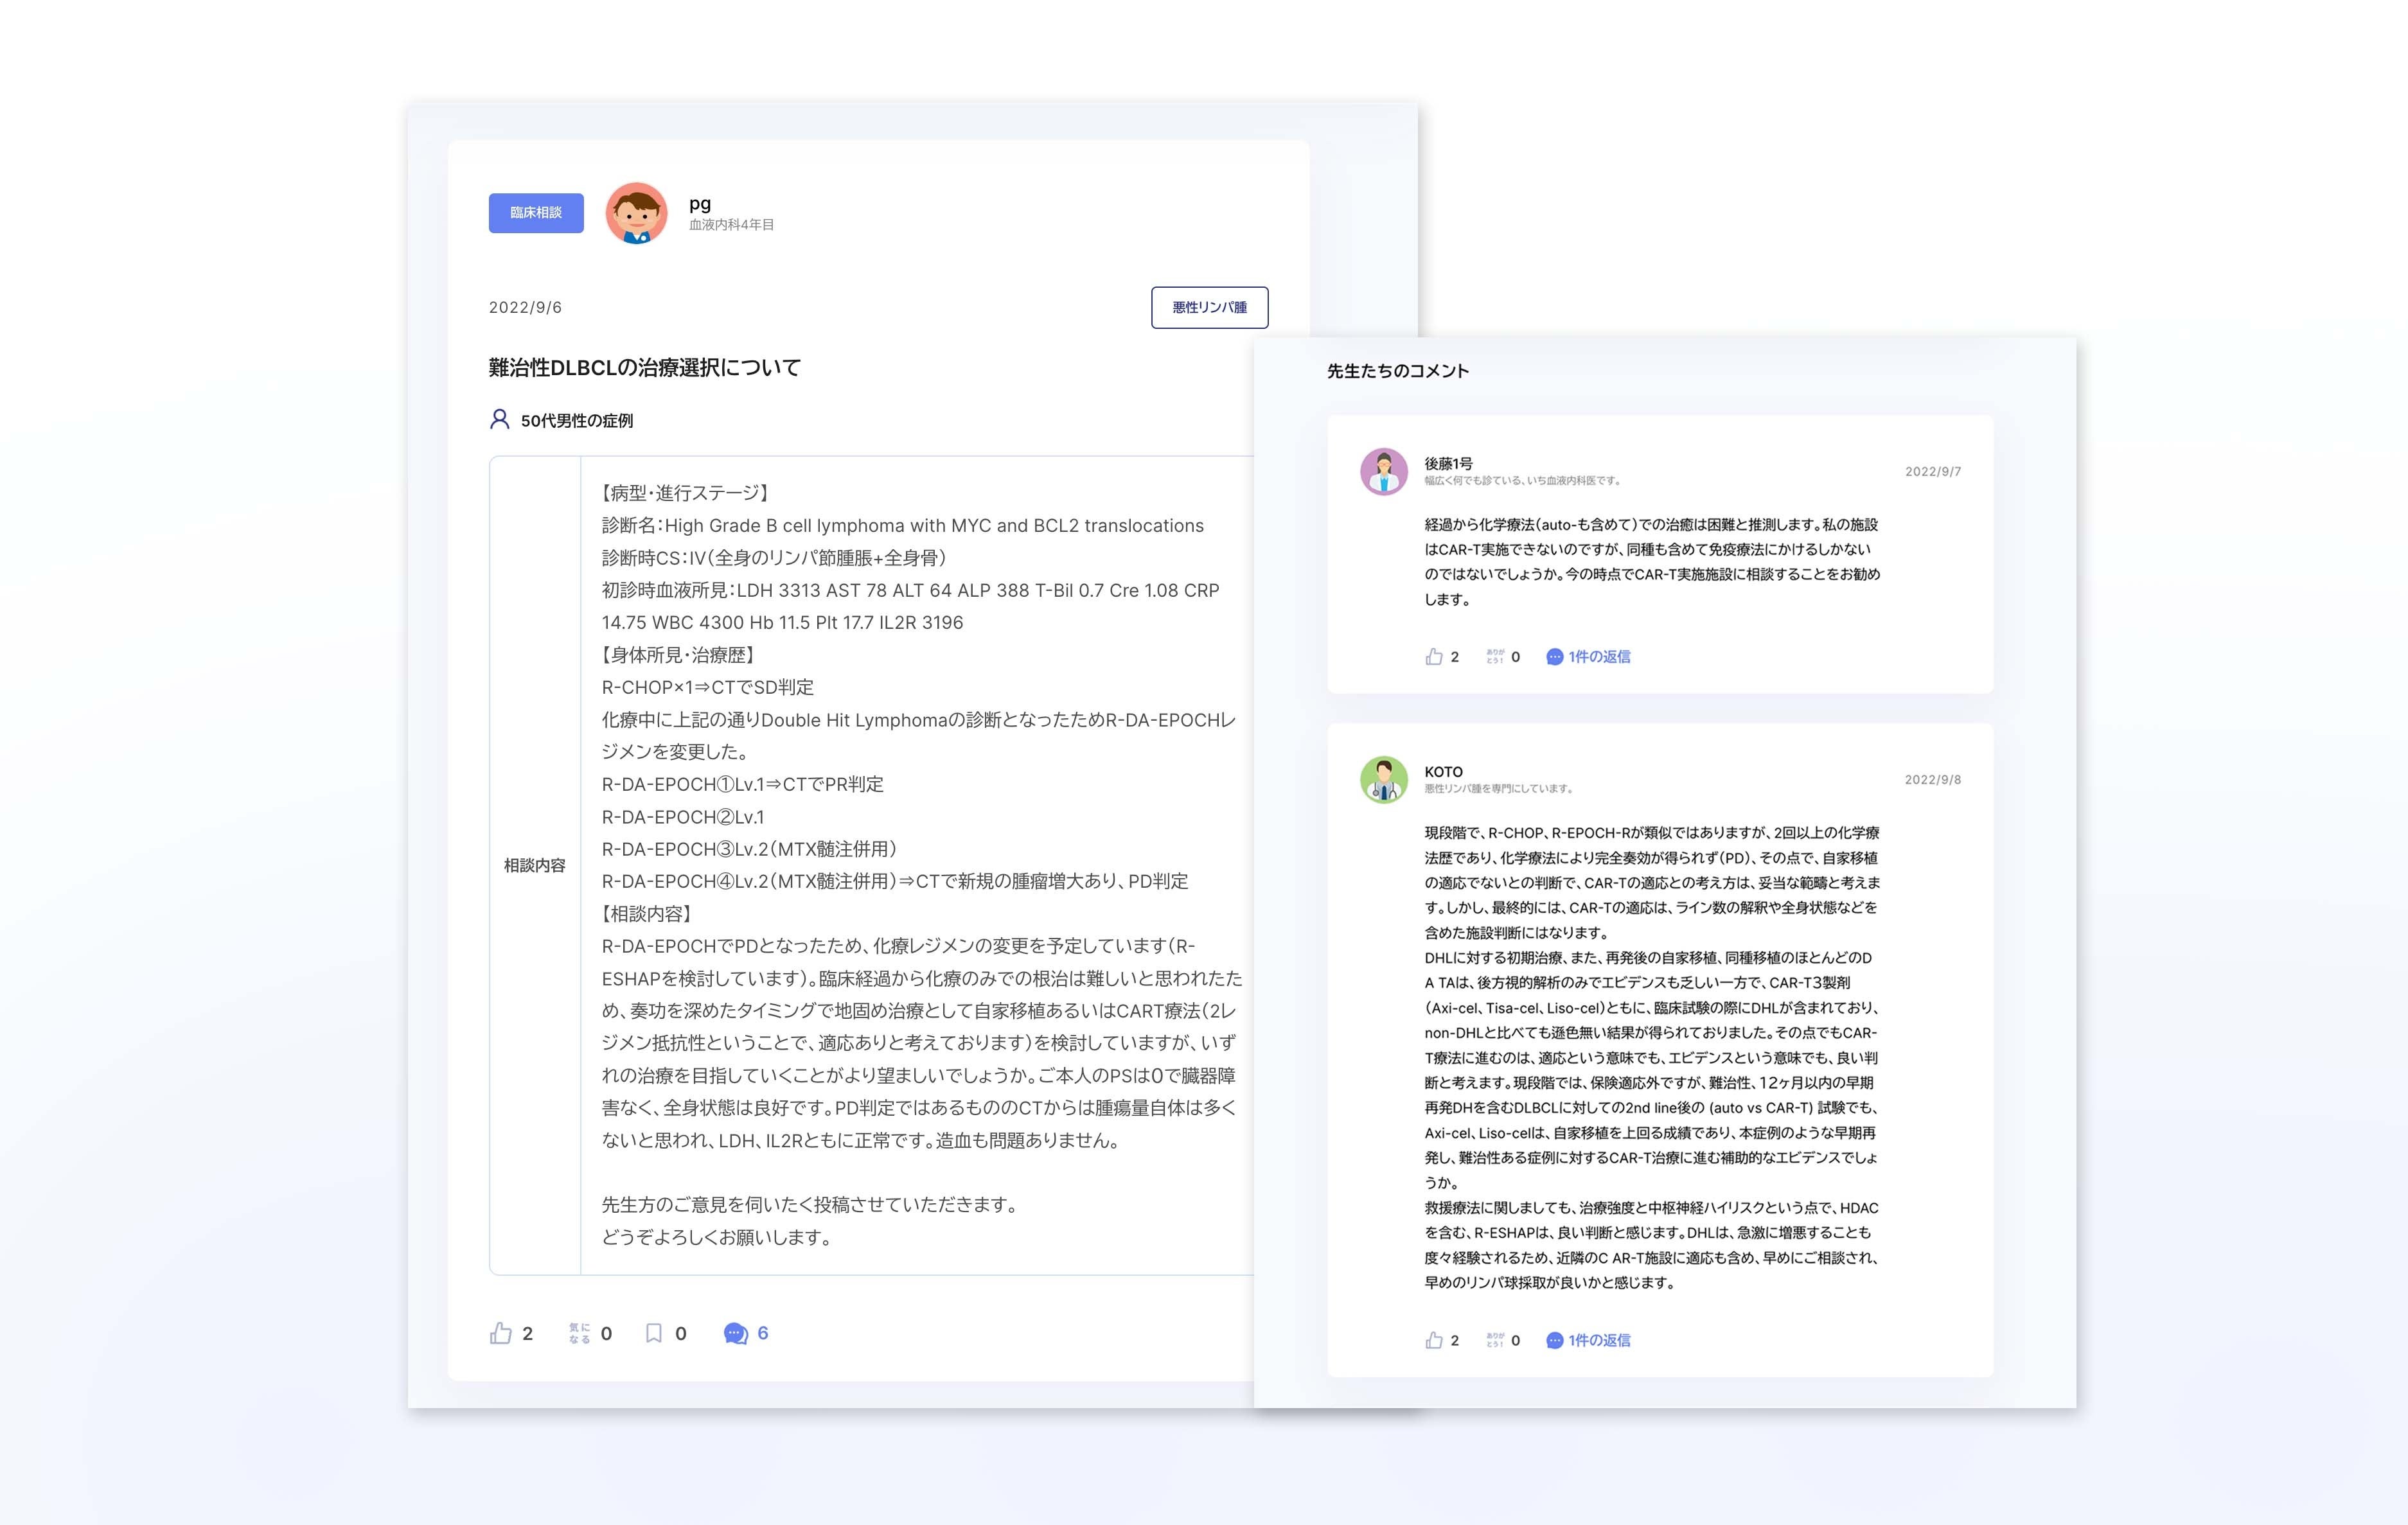Viewport: 2408px width, 1525px height.
Task: Click KOTO's avatar image
Action: (x=1384, y=779)
